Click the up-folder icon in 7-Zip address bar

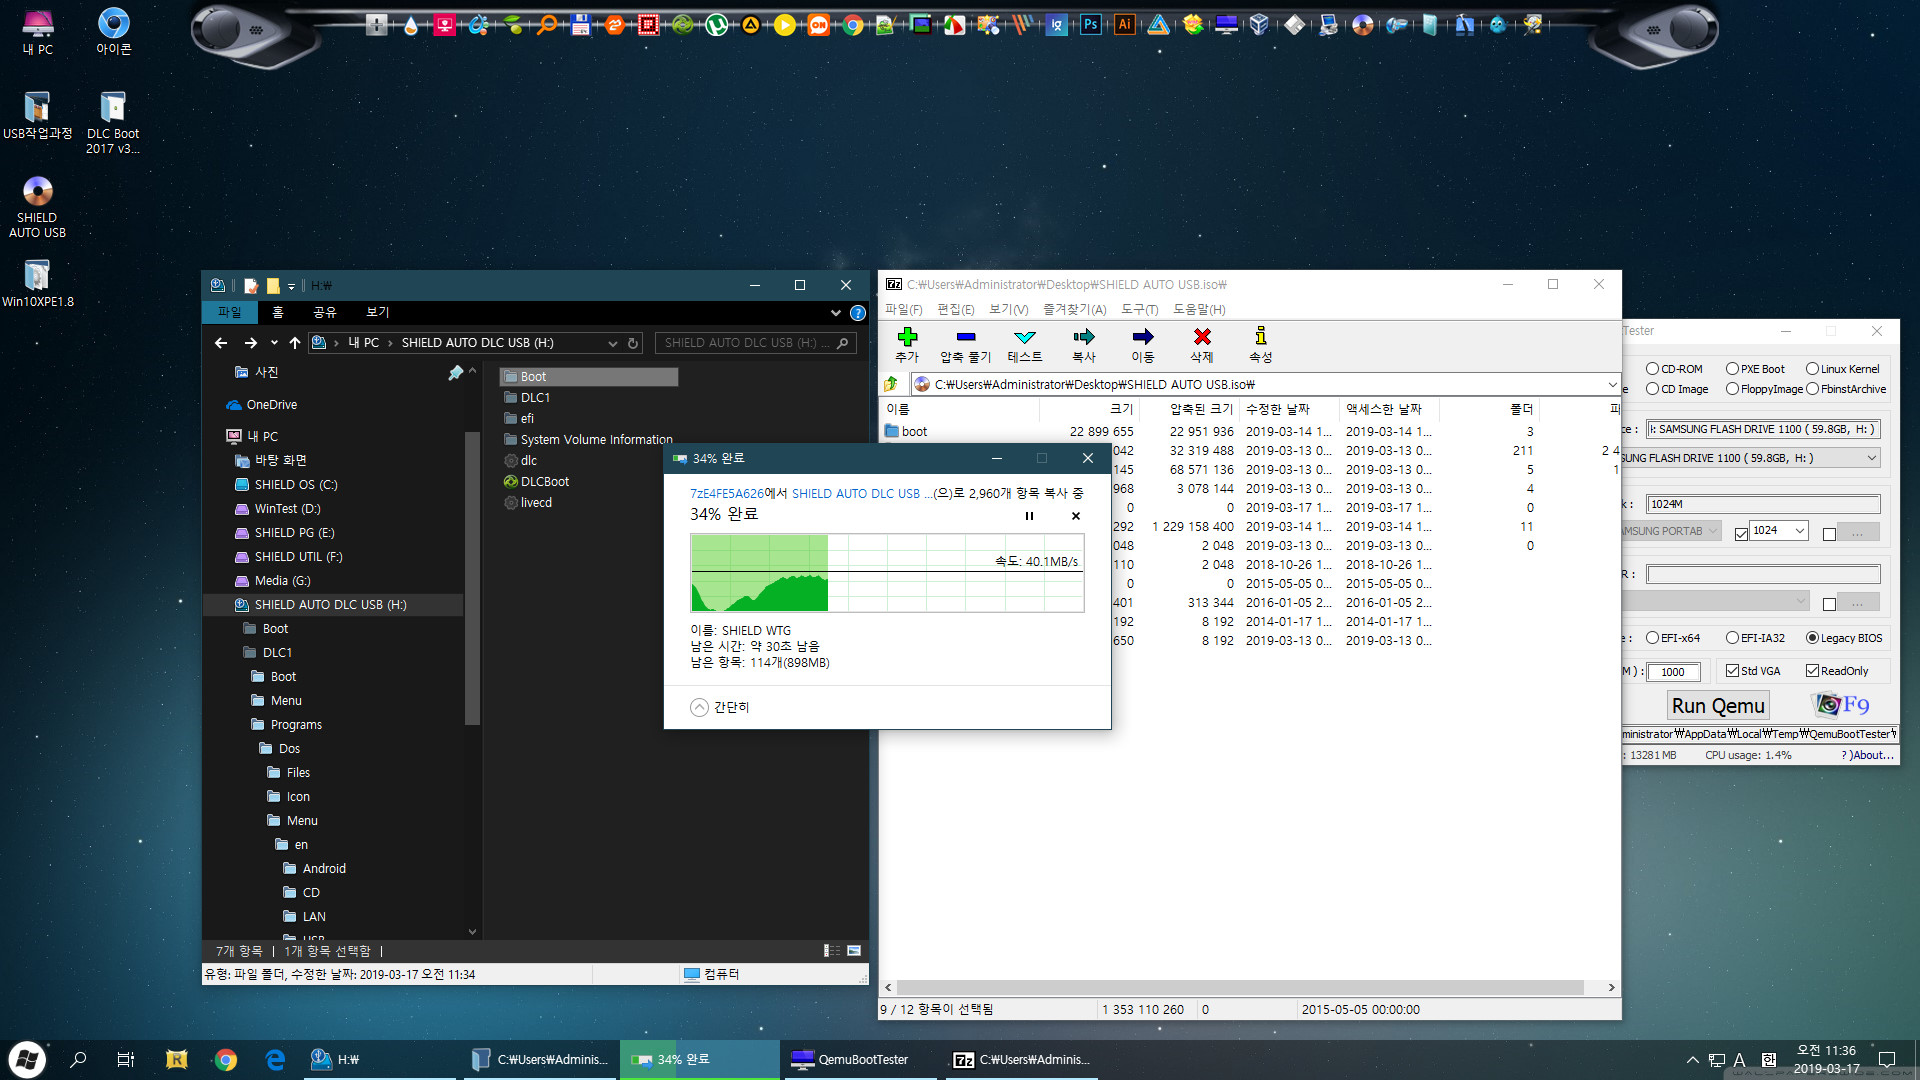click(x=891, y=384)
